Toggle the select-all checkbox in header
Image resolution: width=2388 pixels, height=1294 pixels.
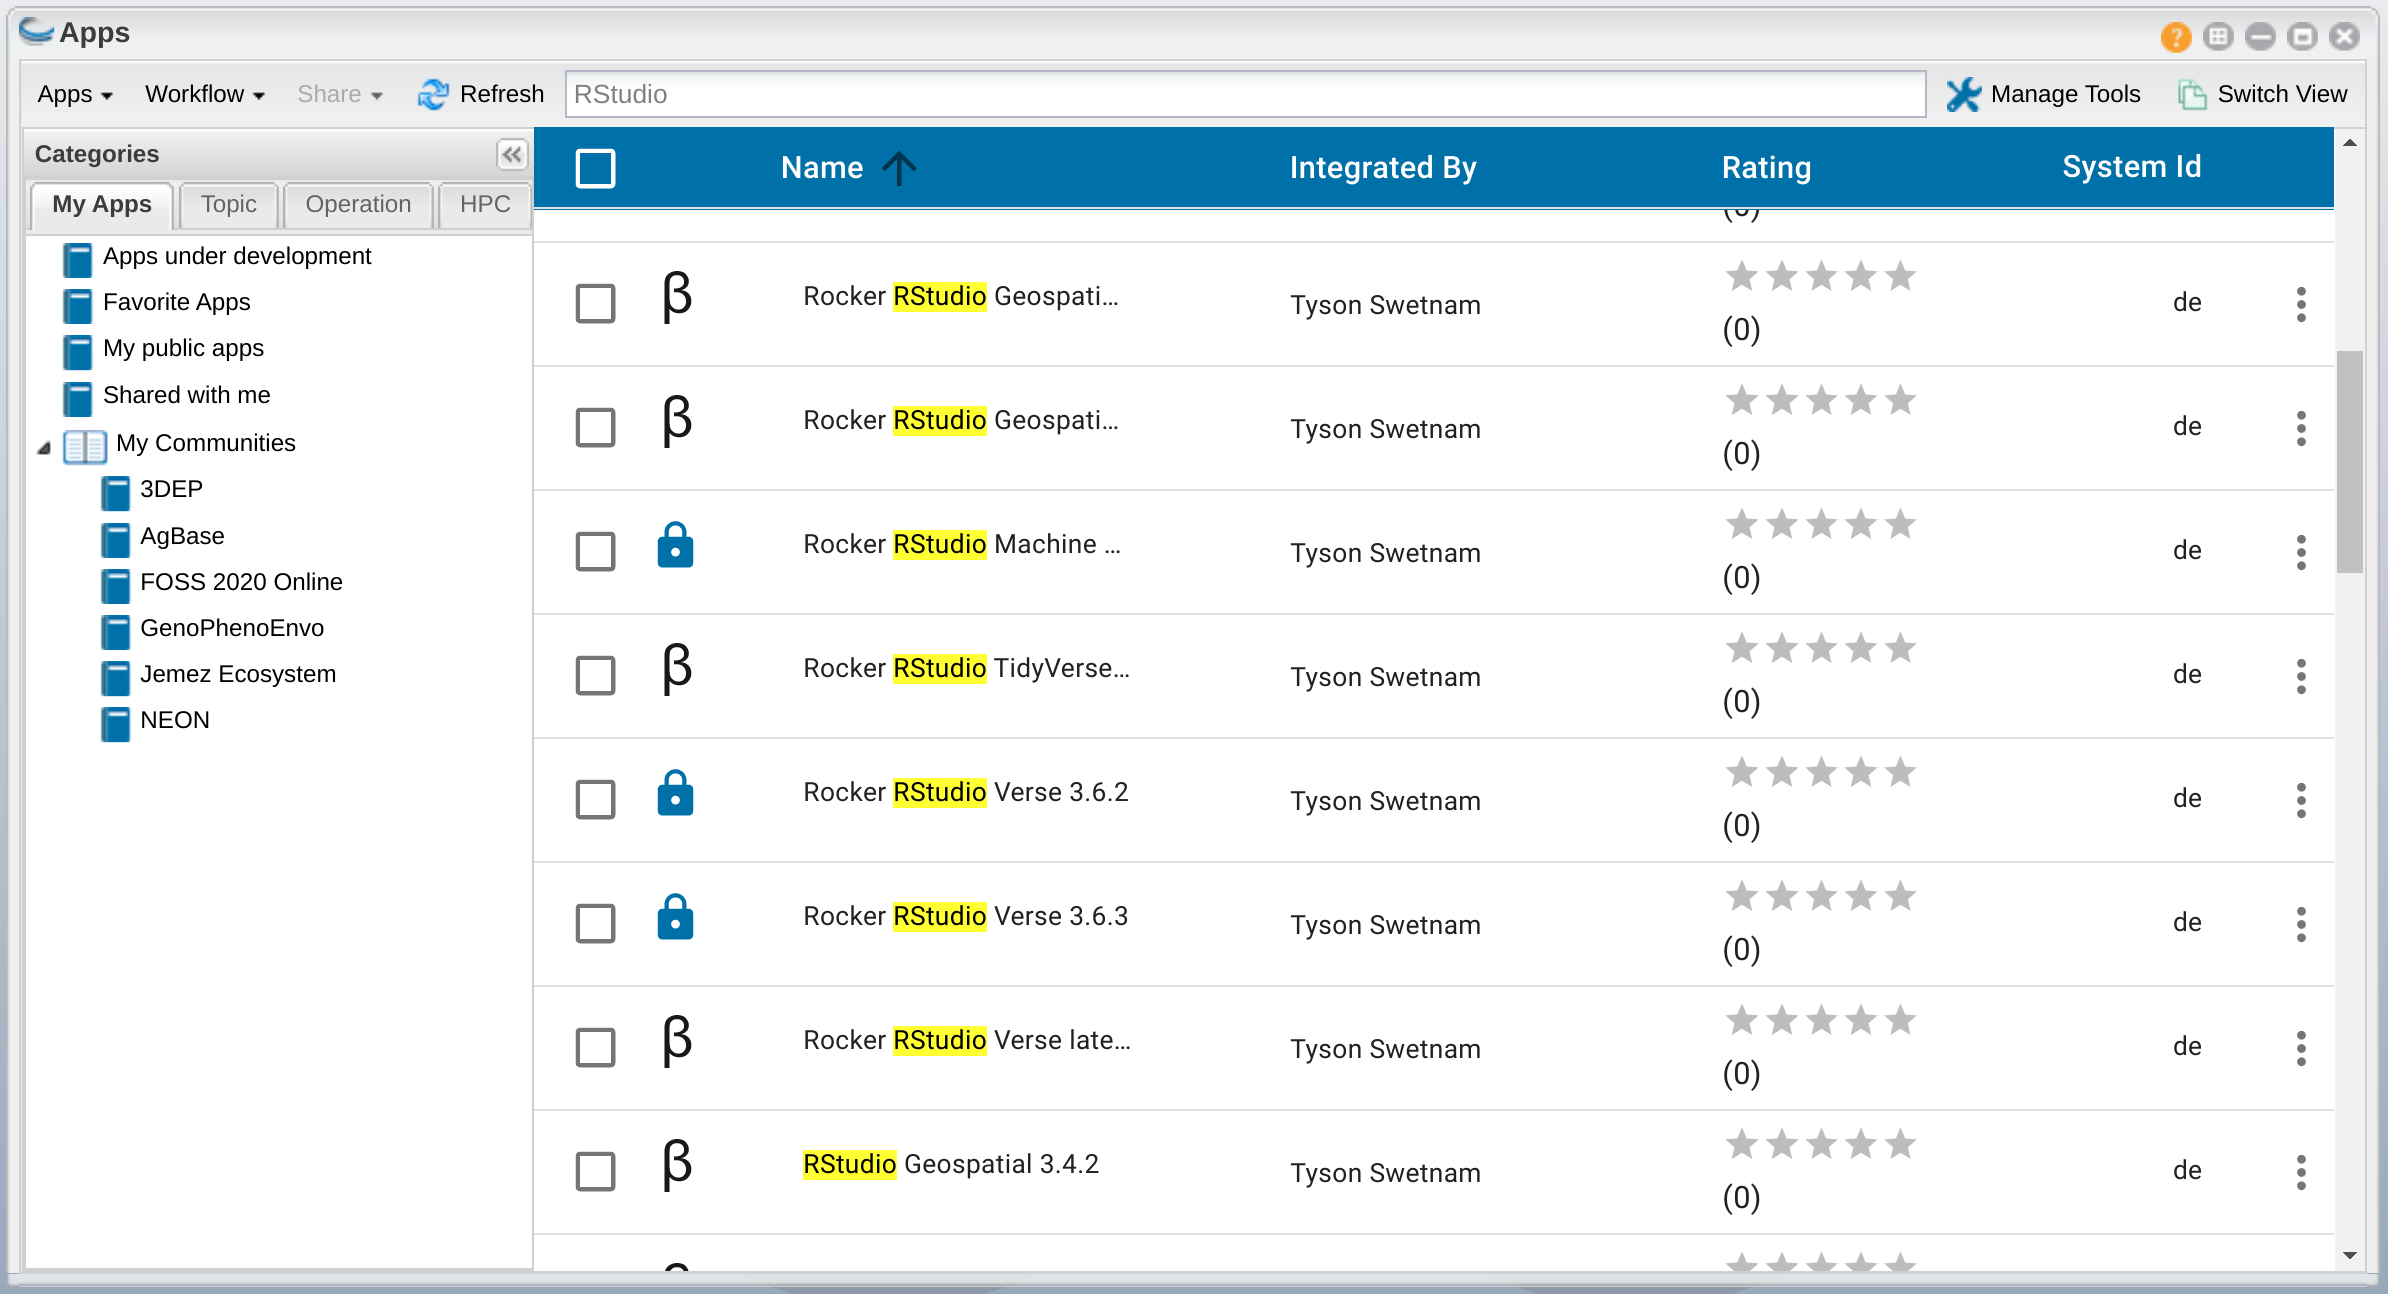pyautogui.click(x=595, y=168)
